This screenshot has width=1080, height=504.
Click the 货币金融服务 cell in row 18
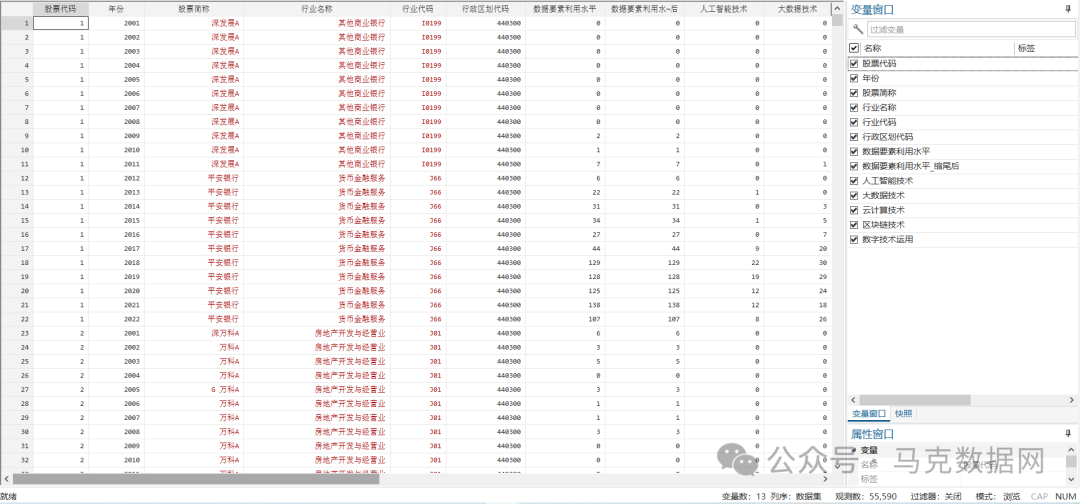(x=317, y=263)
